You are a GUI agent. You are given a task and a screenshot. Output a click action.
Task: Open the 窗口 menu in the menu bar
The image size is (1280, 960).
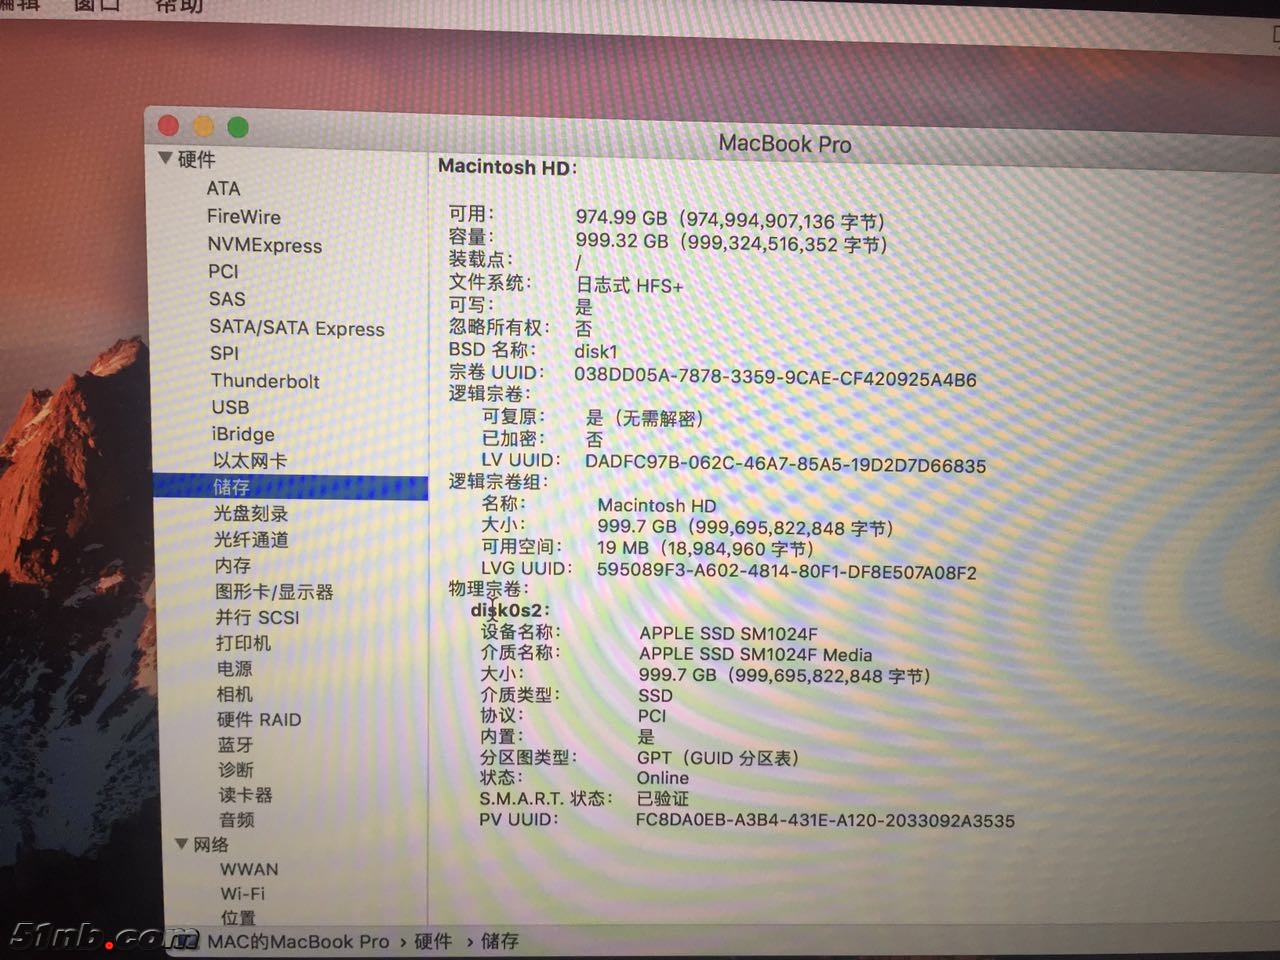[98, 5]
